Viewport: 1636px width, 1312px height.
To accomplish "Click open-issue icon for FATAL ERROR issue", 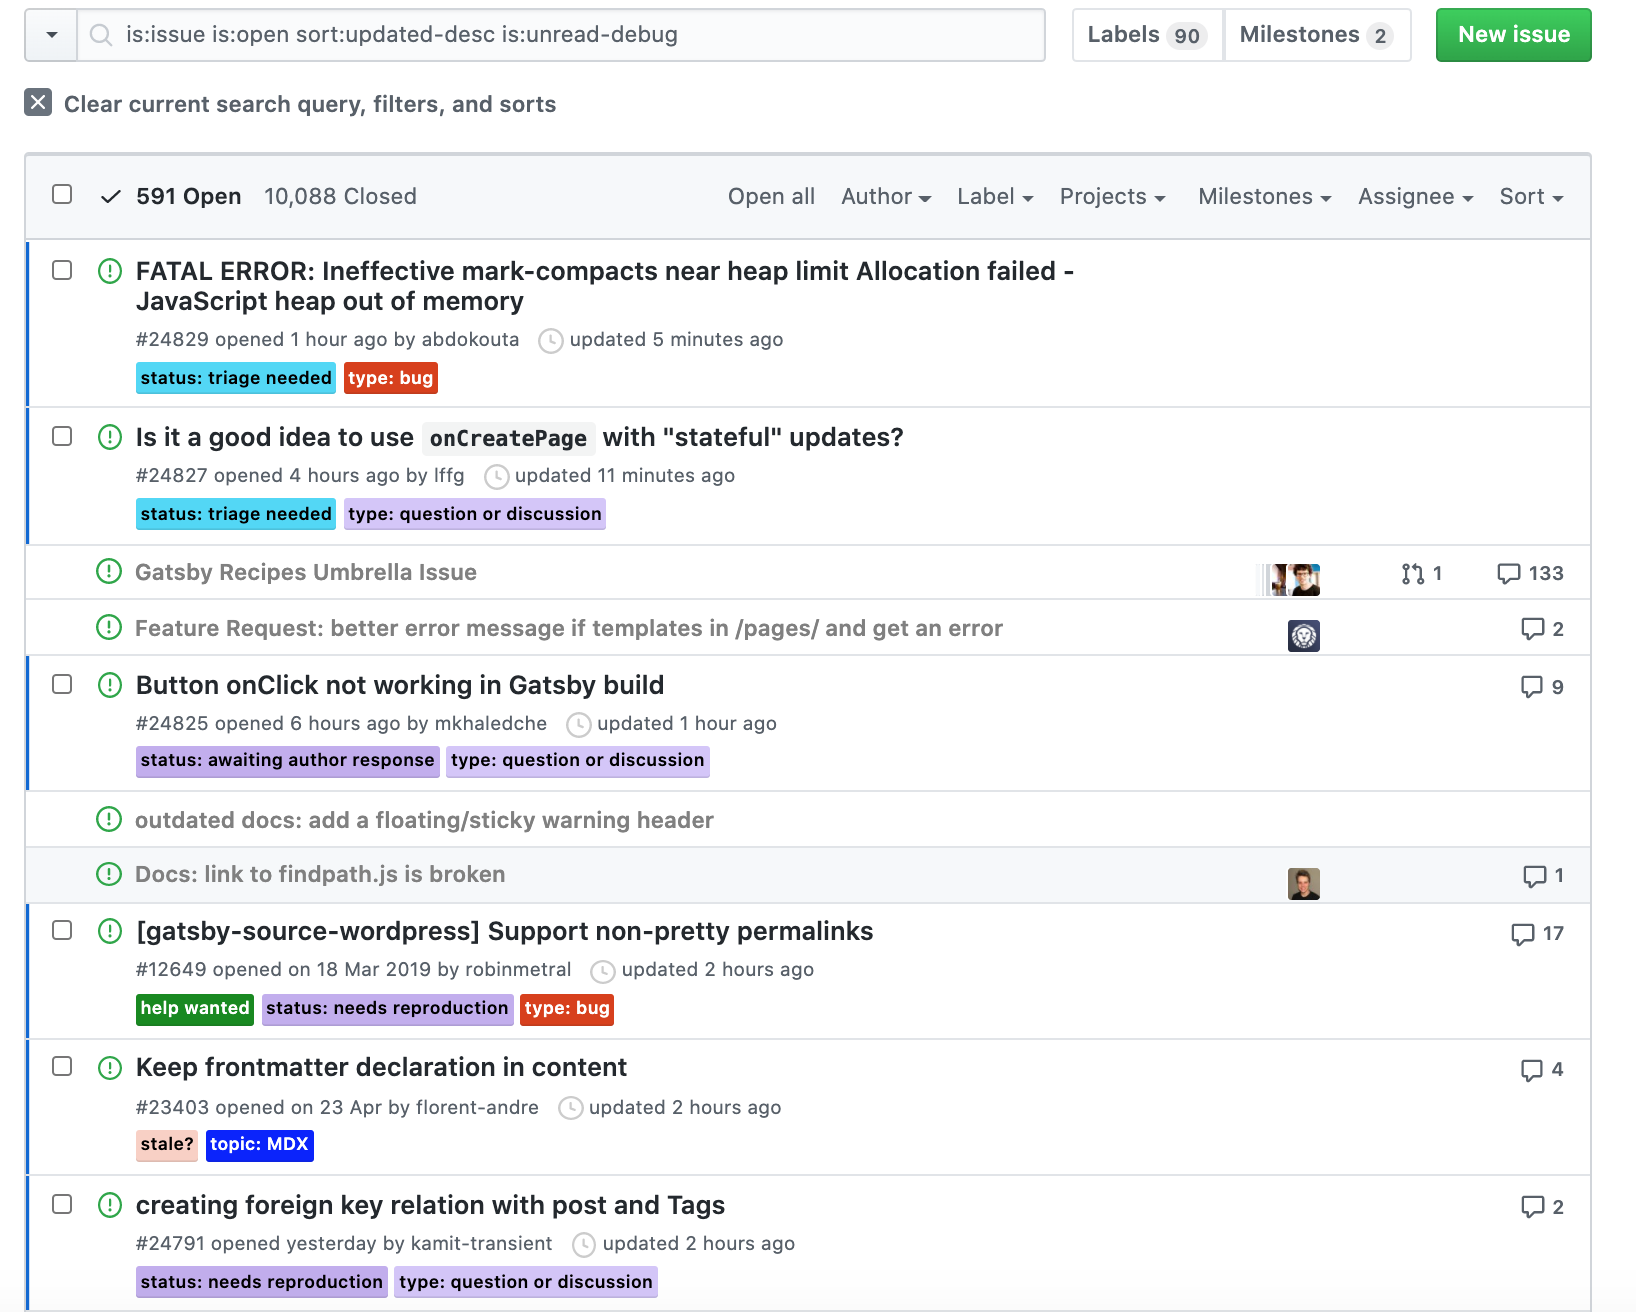I will pyautogui.click(x=110, y=271).
